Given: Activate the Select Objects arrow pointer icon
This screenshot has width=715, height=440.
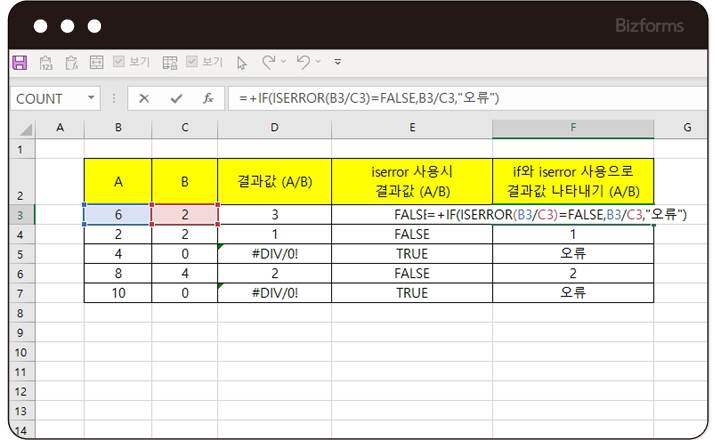Looking at the screenshot, I should 242,62.
